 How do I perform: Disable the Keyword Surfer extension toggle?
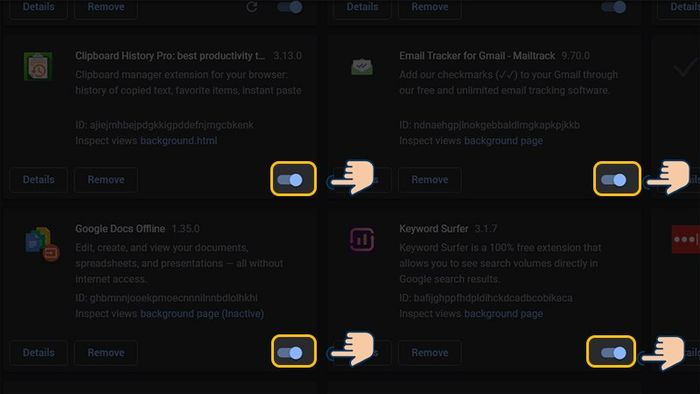pyautogui.click(x=614, y=353)
